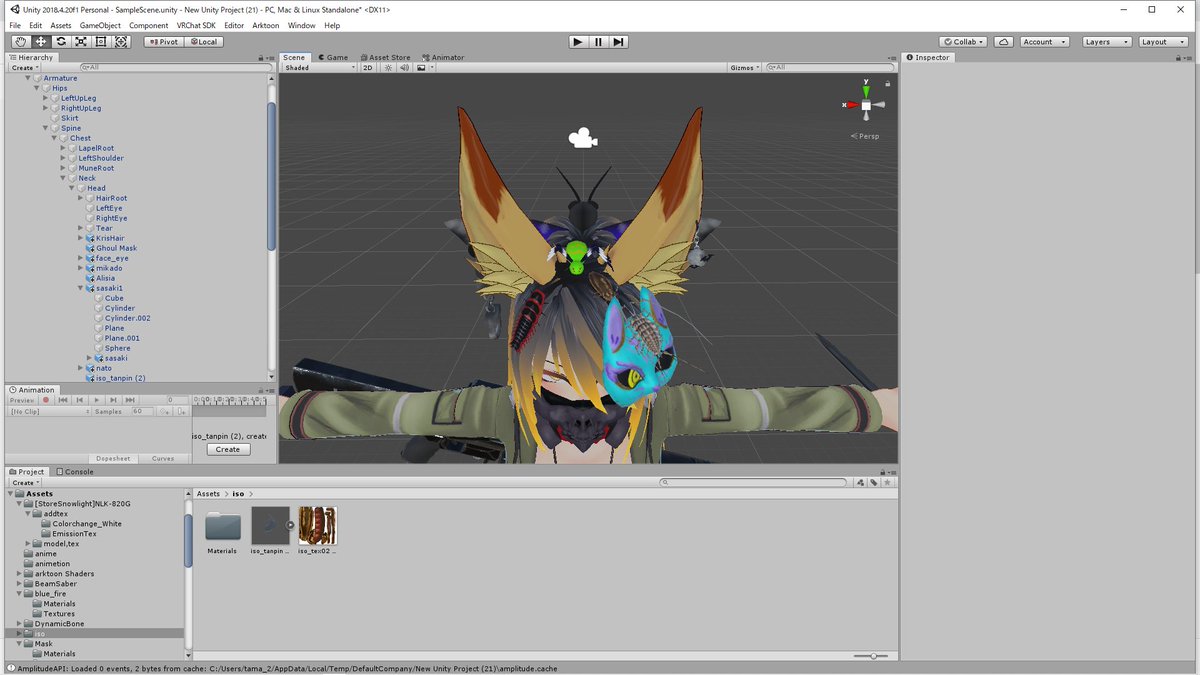This screenshot has height=675, width=1200.
Task: Play the animation clip
Action: pyautogui.click(x=96, y=400)
